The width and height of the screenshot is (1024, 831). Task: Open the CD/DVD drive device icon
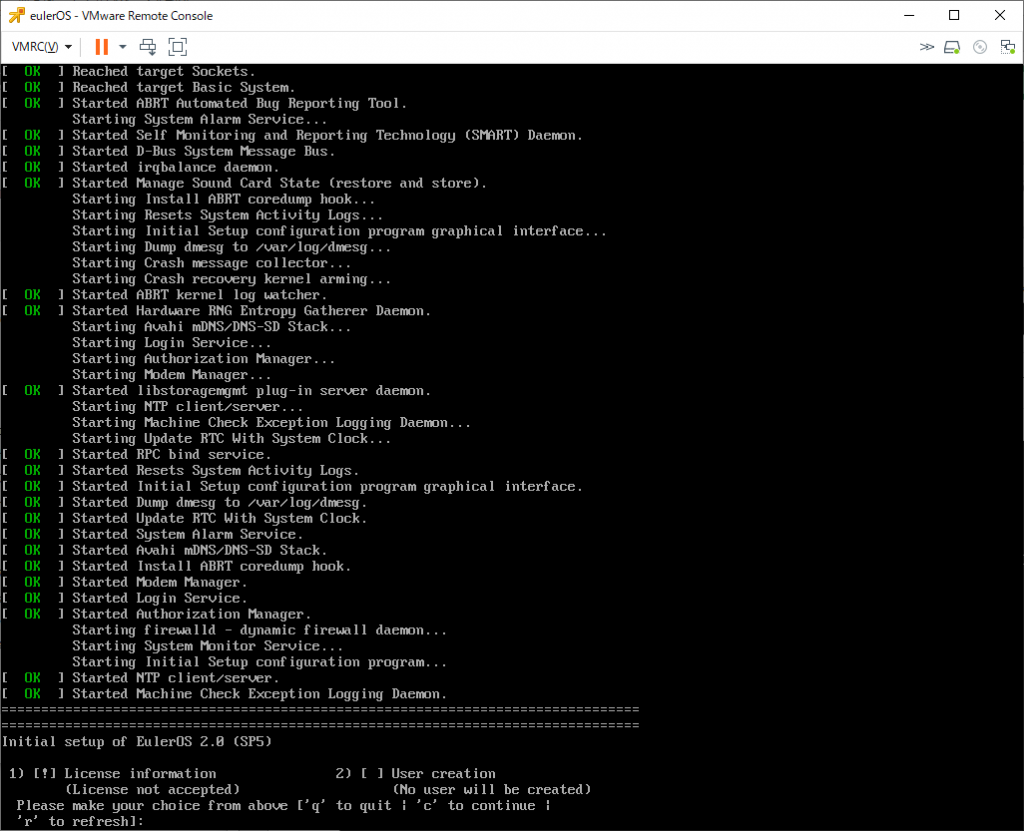click(980, 47)
